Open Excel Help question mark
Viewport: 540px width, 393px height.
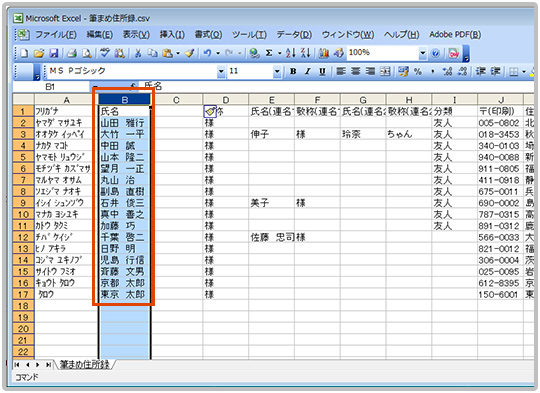tap(435, 53)
